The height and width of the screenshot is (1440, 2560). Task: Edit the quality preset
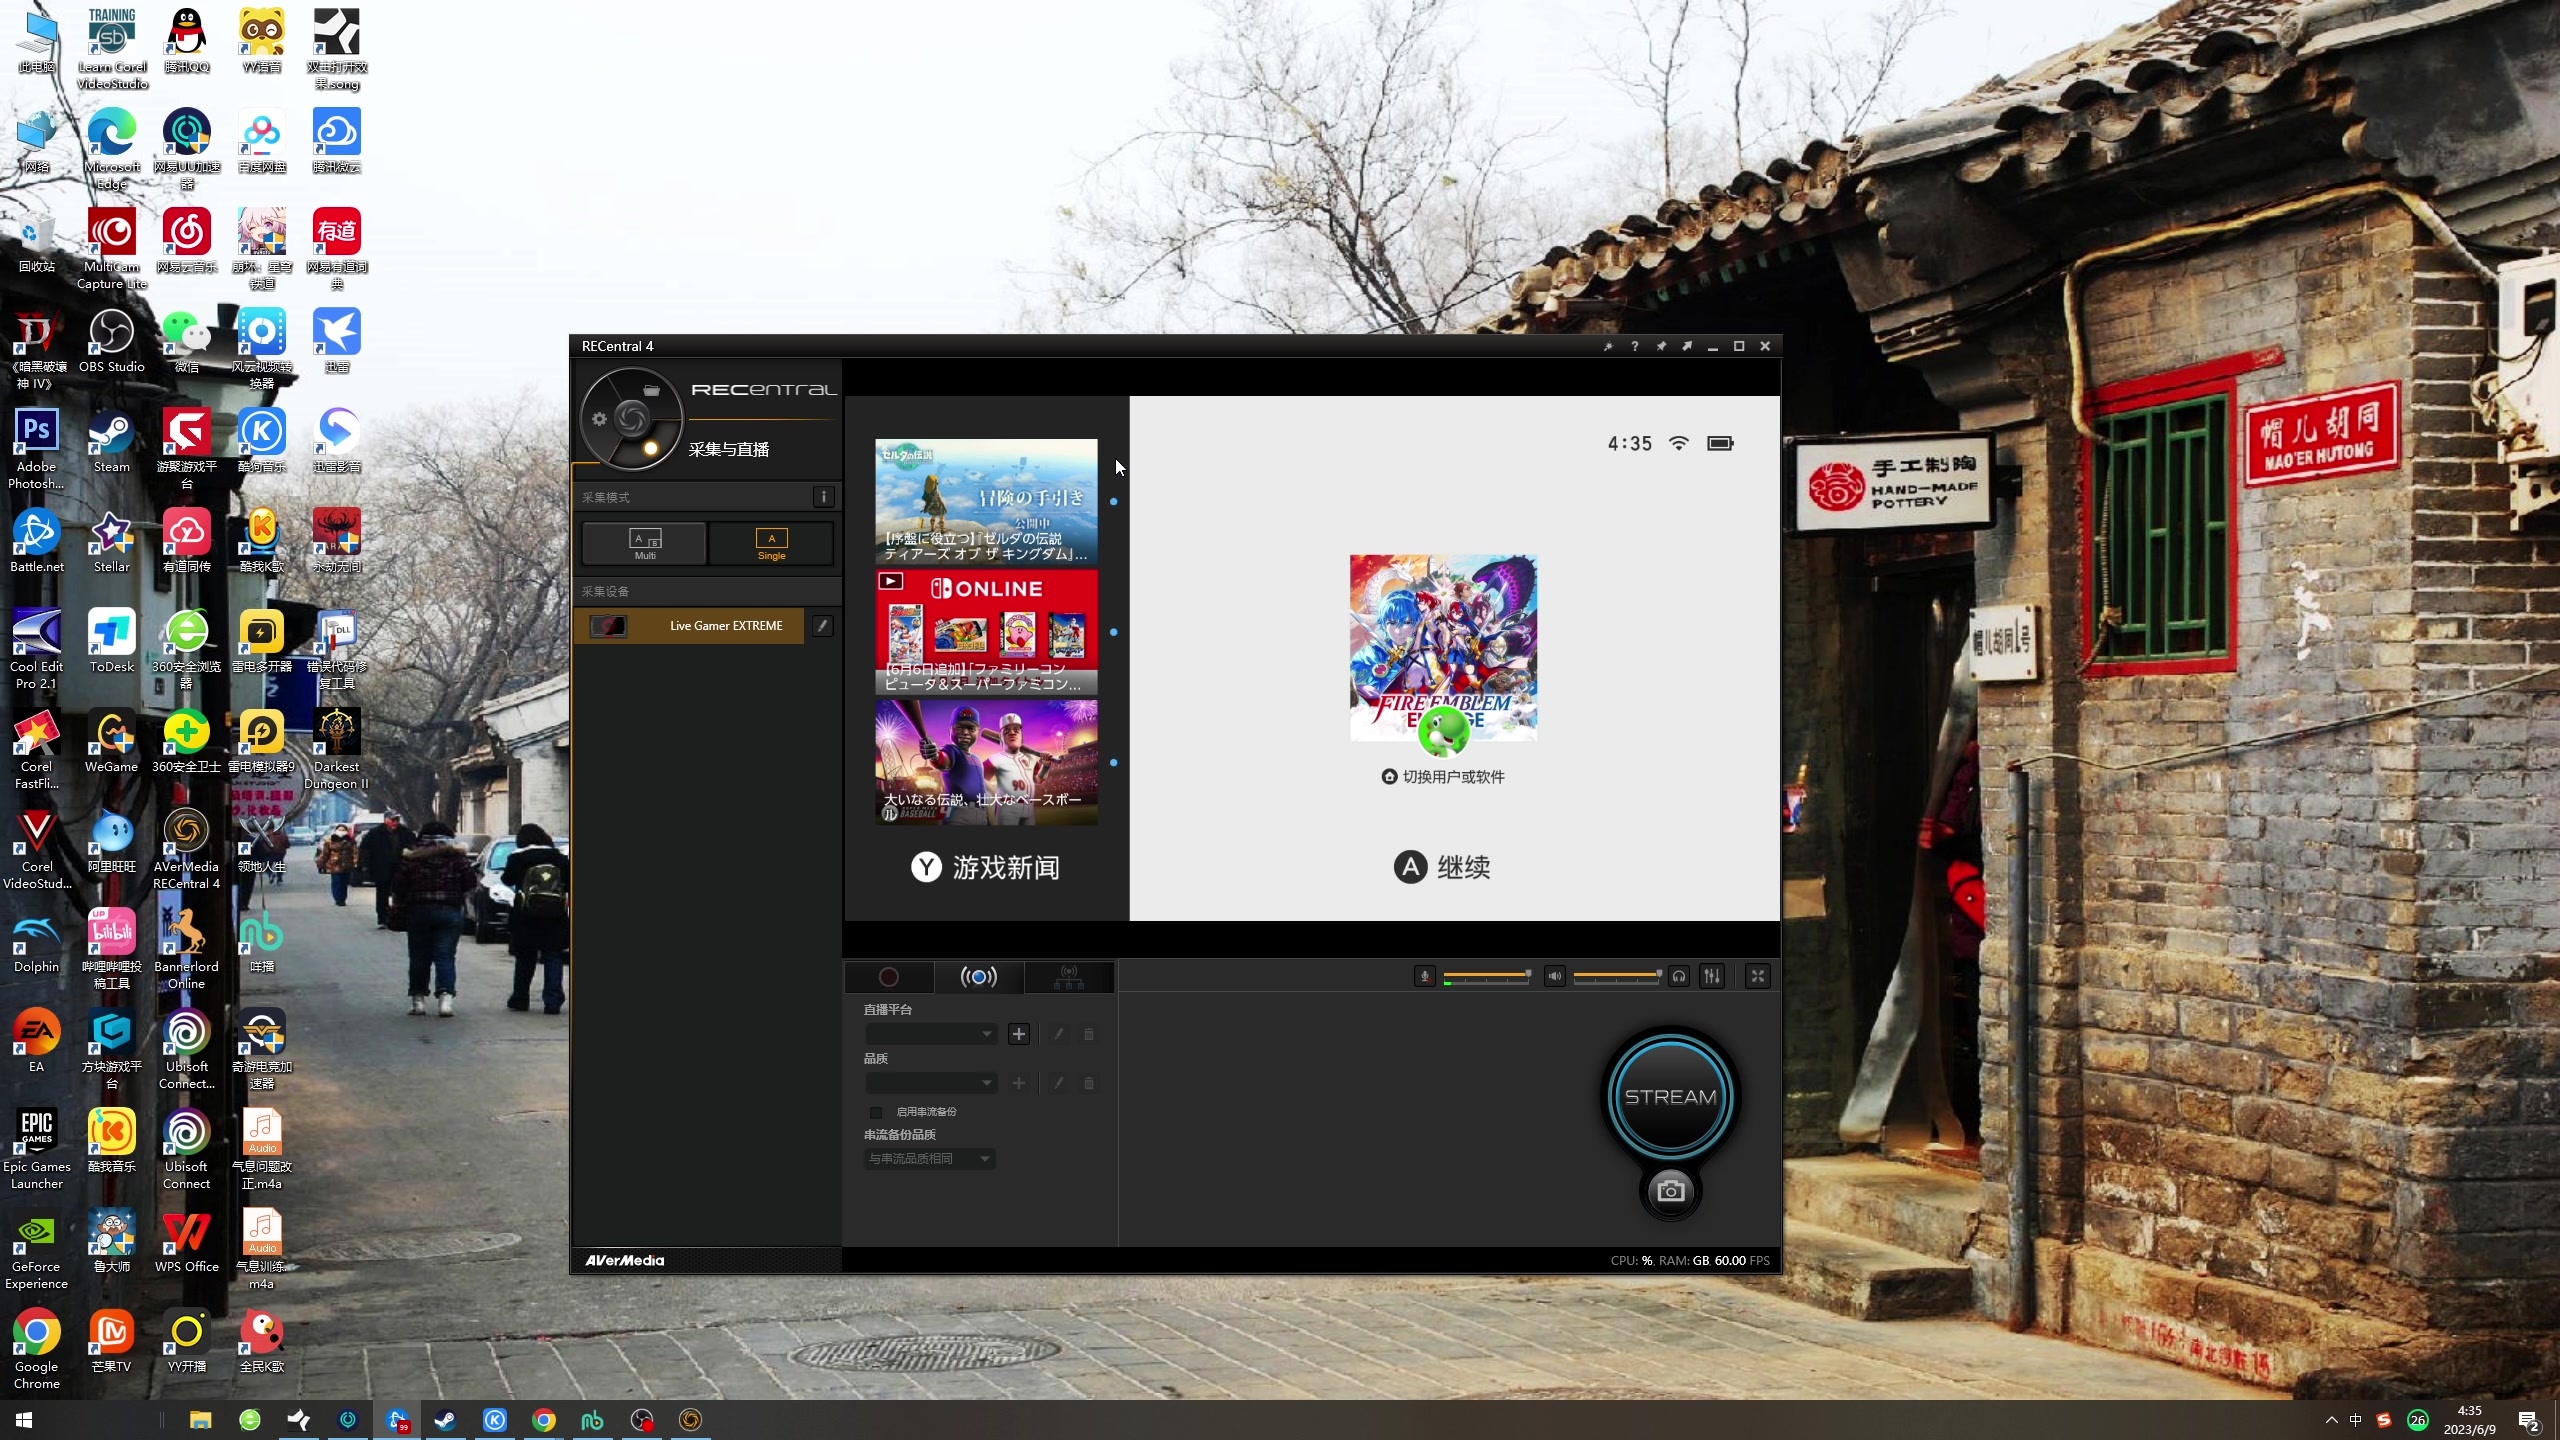(1058, 1083)
